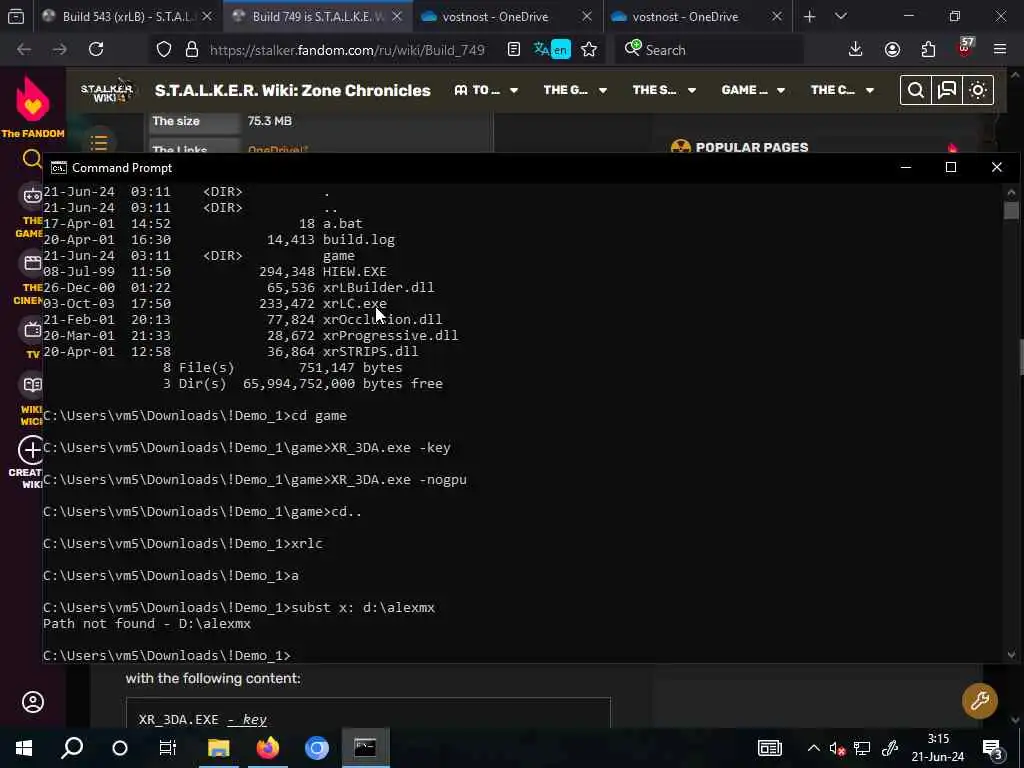Open Windows taskbar search magnifier
Viewport: 1024px width, 768px height.
point(72,748)
